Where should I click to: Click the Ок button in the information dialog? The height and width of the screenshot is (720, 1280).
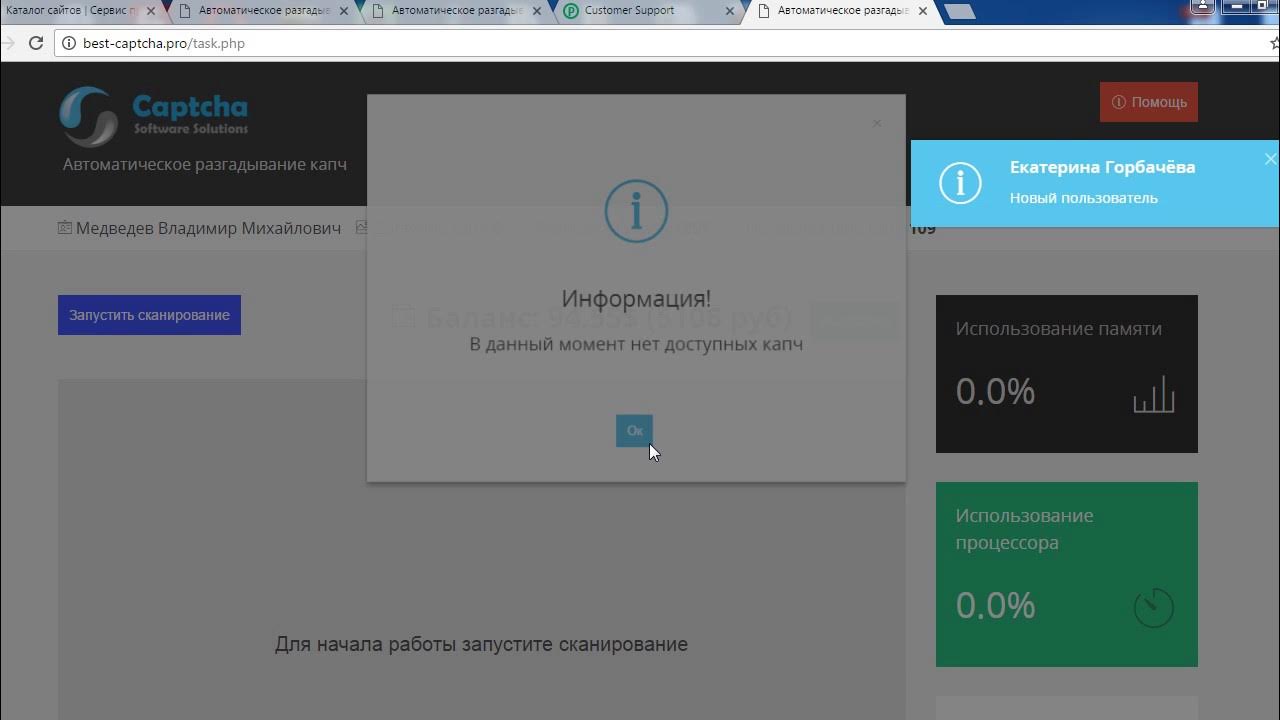point(634,431)
